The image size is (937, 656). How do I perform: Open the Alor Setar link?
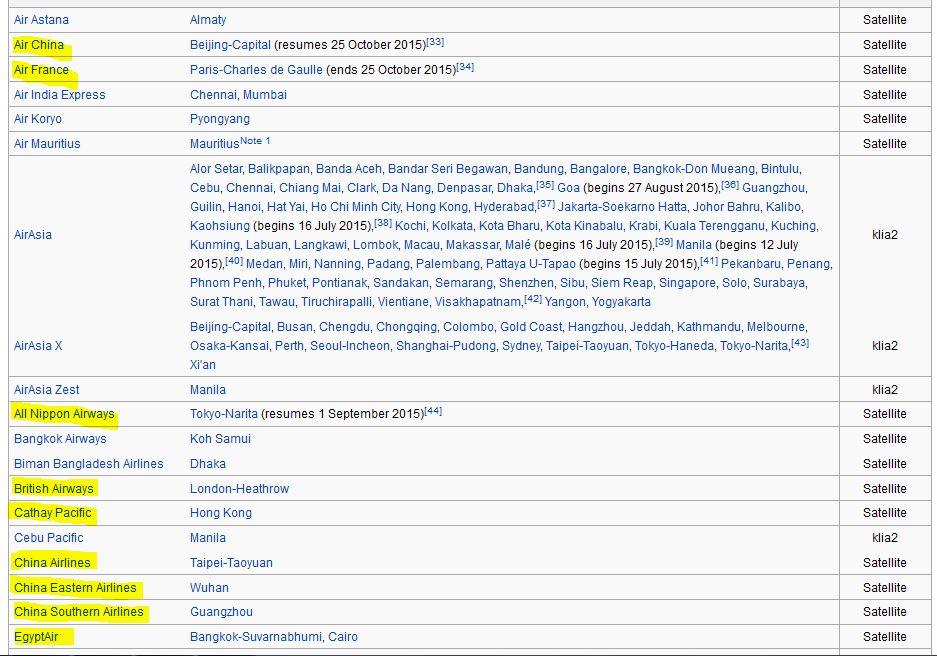point(216,169)
